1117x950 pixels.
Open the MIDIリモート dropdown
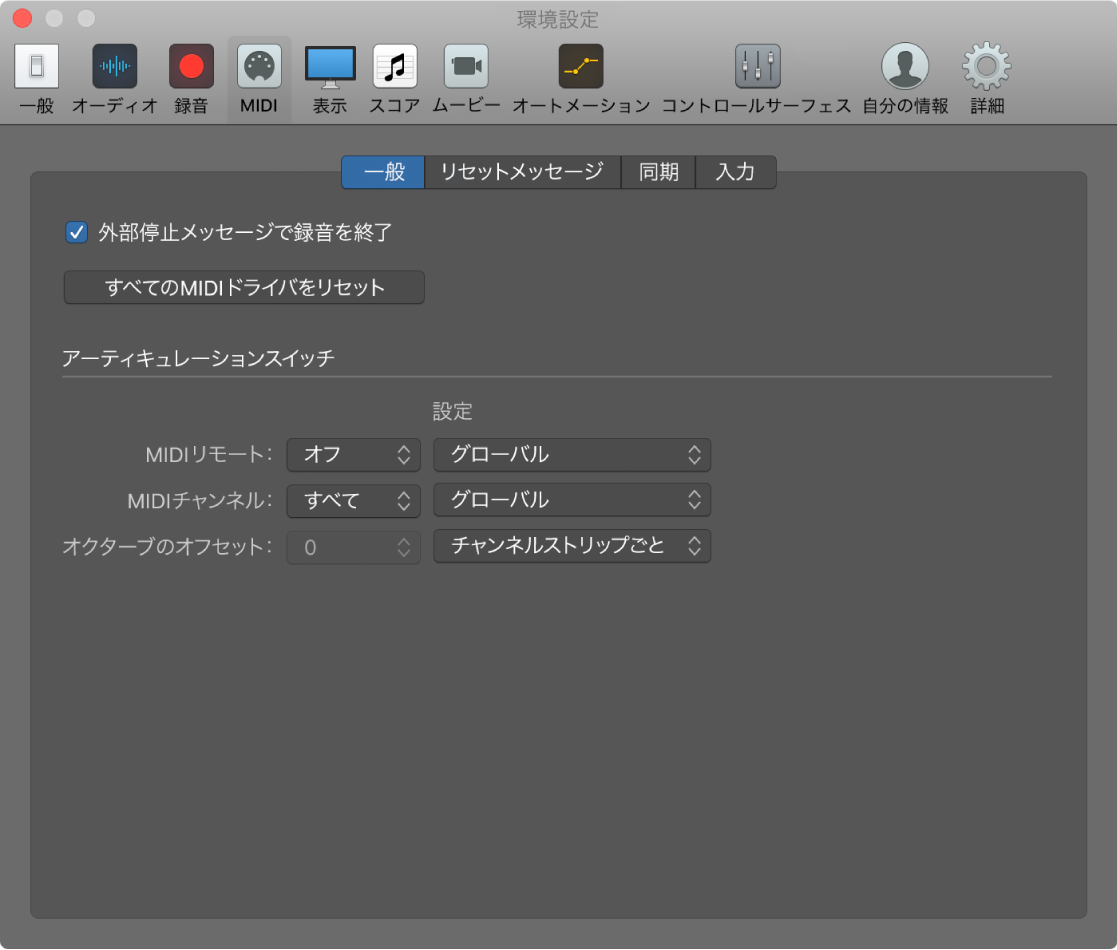(x=353, y=455)
